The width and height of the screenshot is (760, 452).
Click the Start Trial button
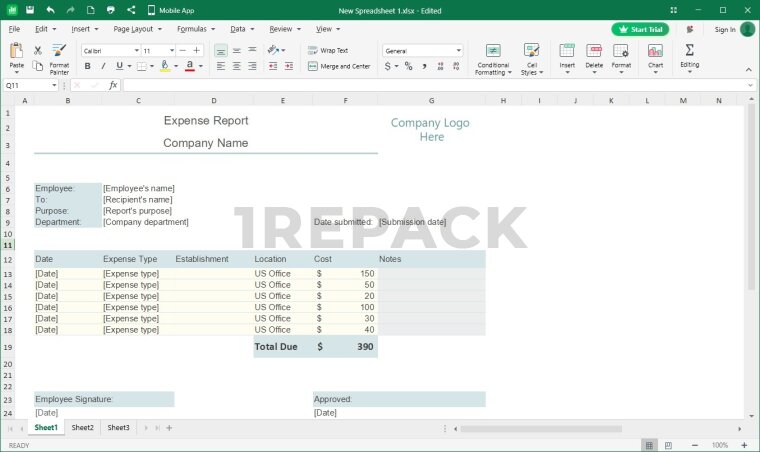pos(641,29)
